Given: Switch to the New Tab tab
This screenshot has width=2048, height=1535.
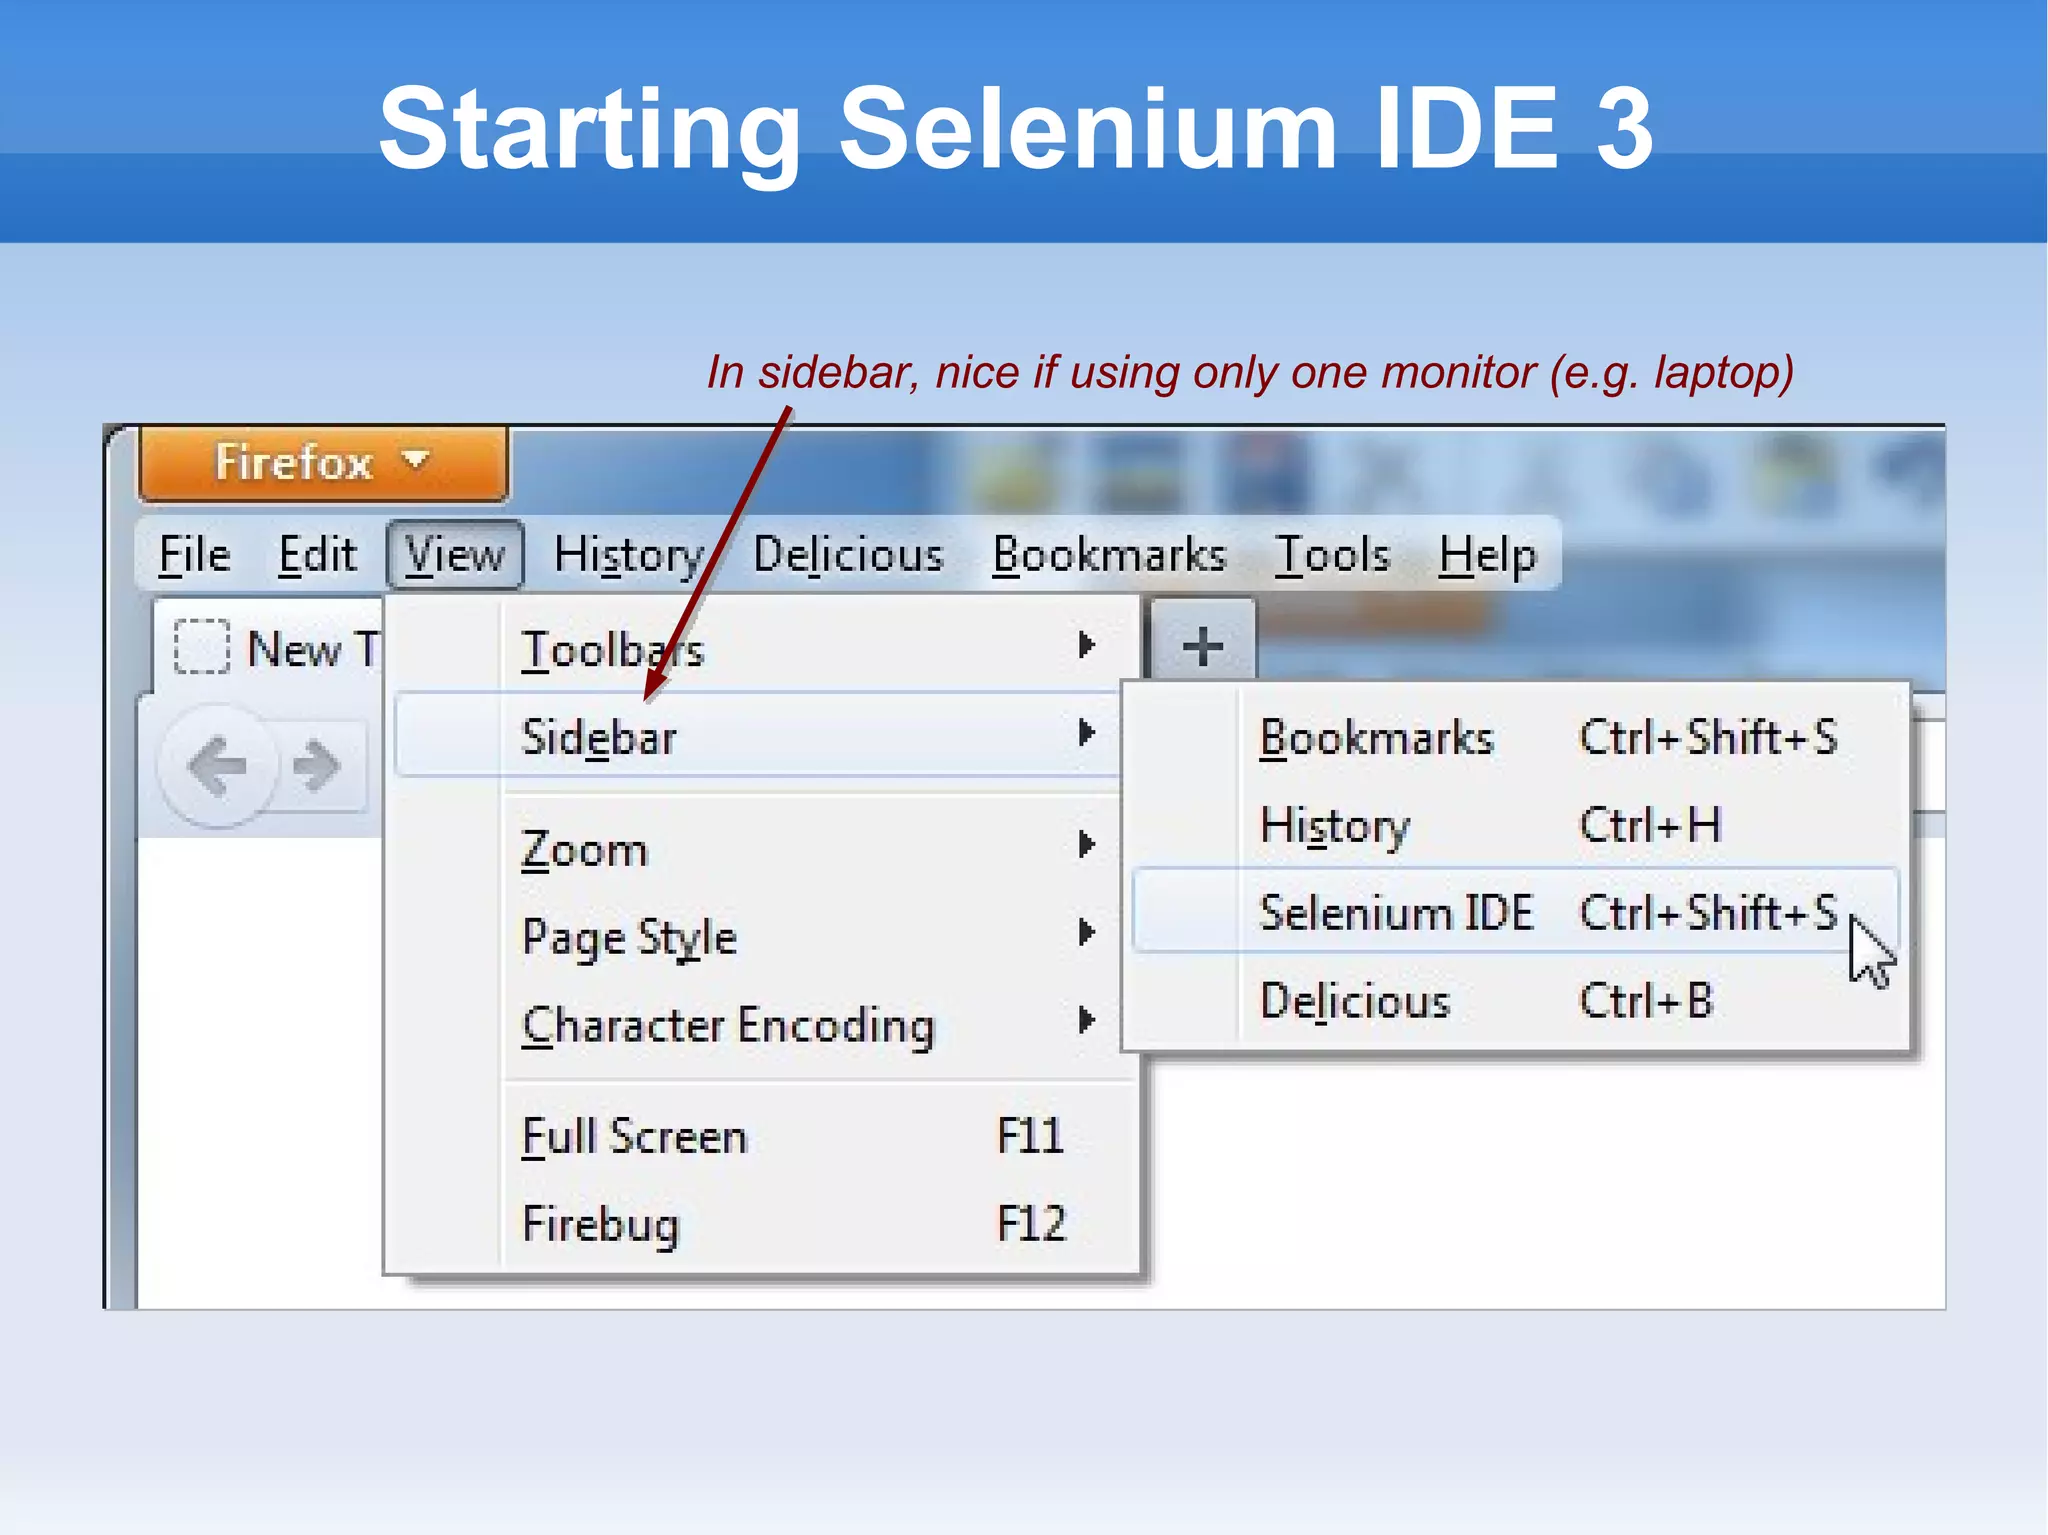Looking at the screenshot, I should click(x=310, y=649).
